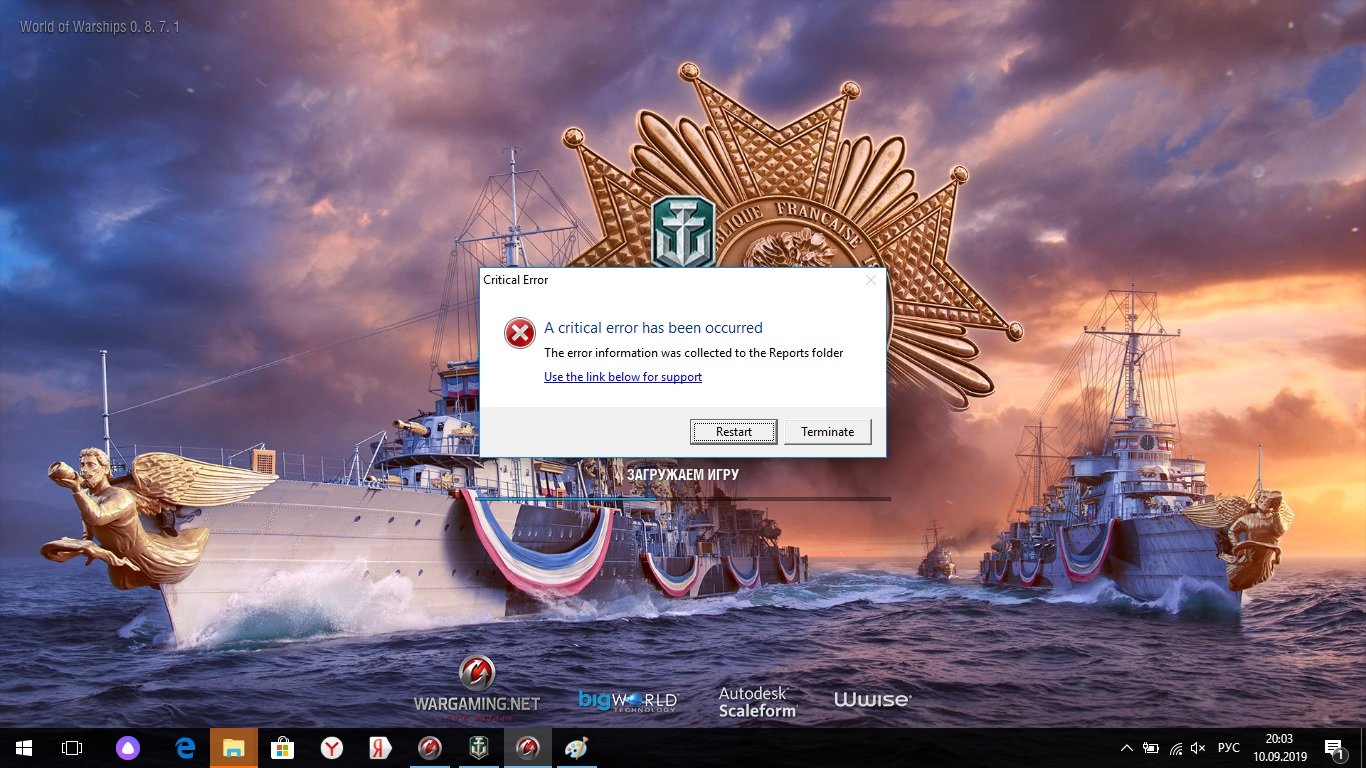
Task: Switch to World of Warships taskbar icon
Action: (478, 748)
